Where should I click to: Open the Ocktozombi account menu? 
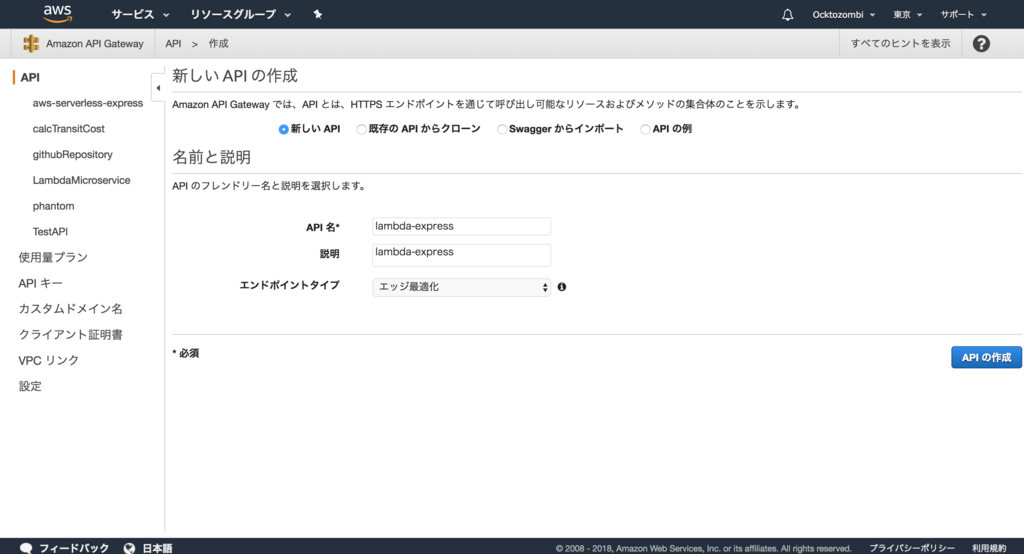843,14
